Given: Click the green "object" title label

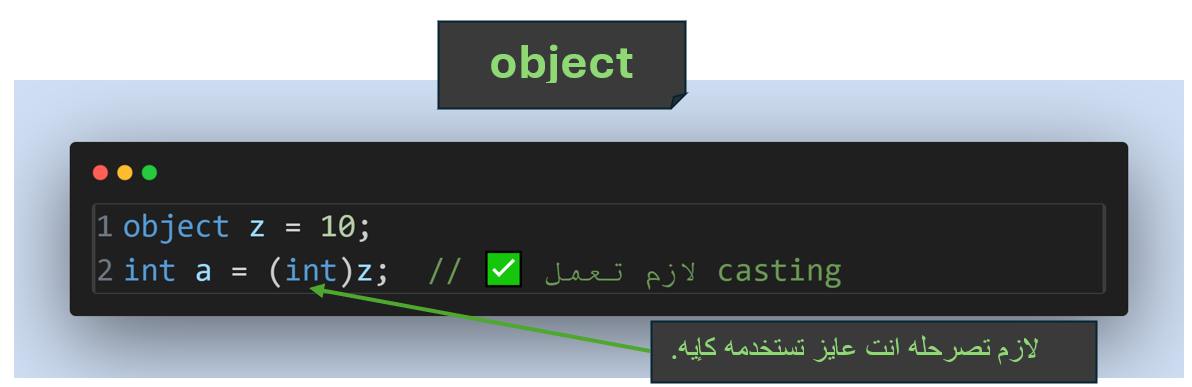Looking at the screenshot, I should click(x=562, y=62).
